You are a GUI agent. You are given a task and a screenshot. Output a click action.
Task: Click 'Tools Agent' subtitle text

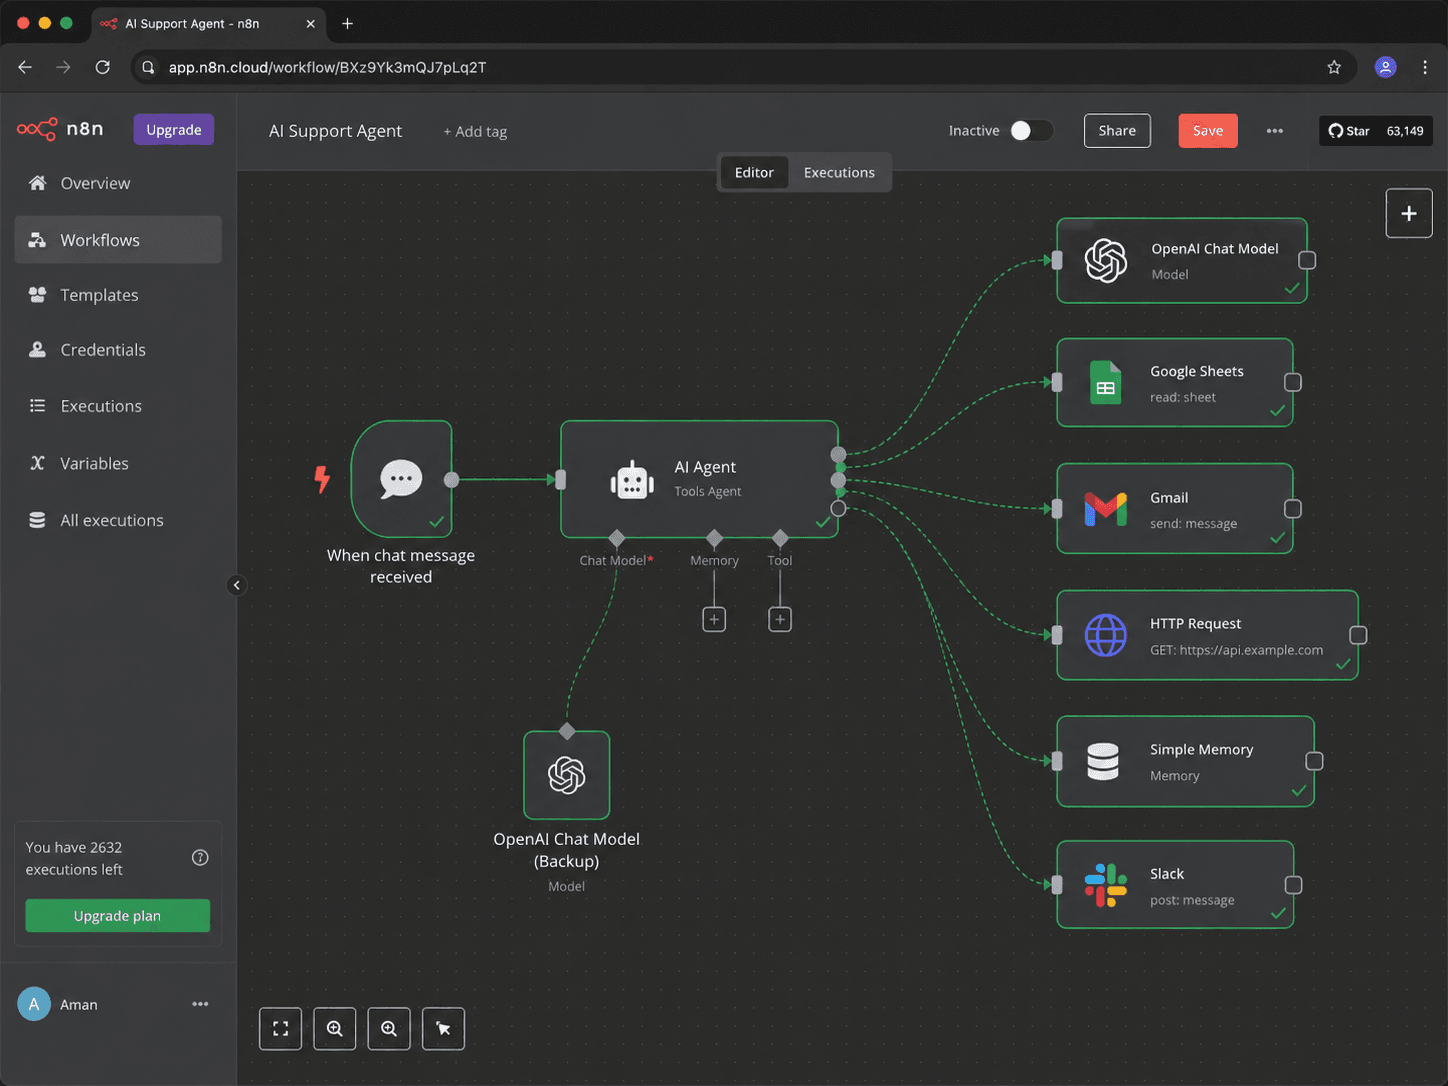707,492
